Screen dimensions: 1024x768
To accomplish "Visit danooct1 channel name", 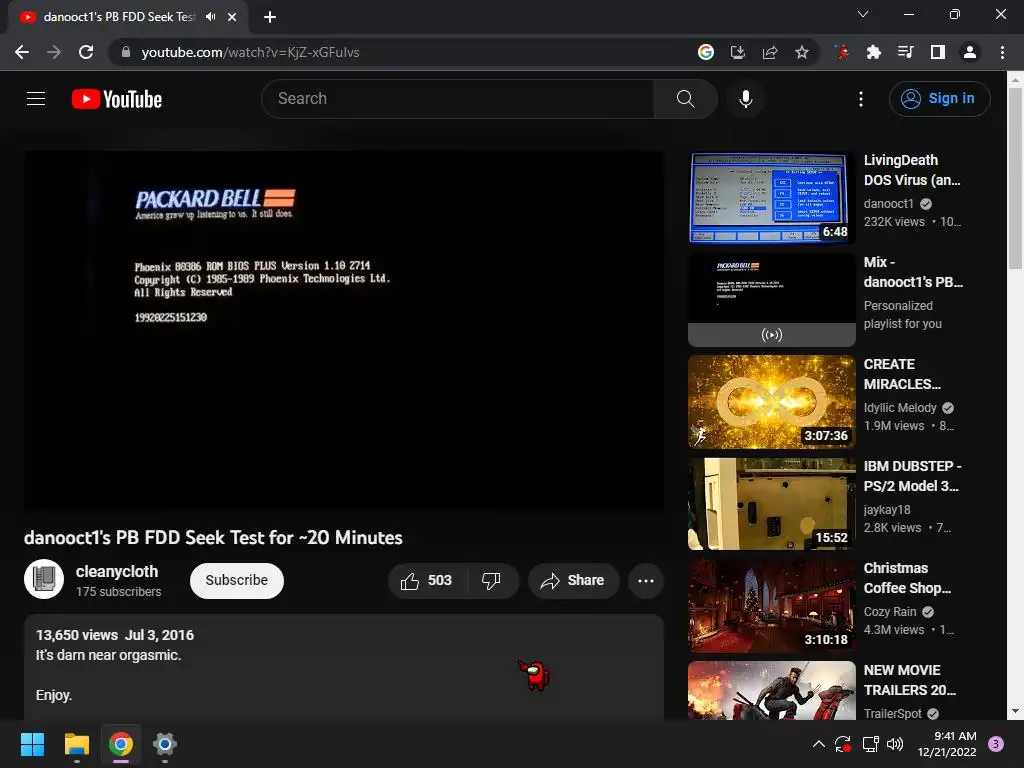I will click(888, 204).
